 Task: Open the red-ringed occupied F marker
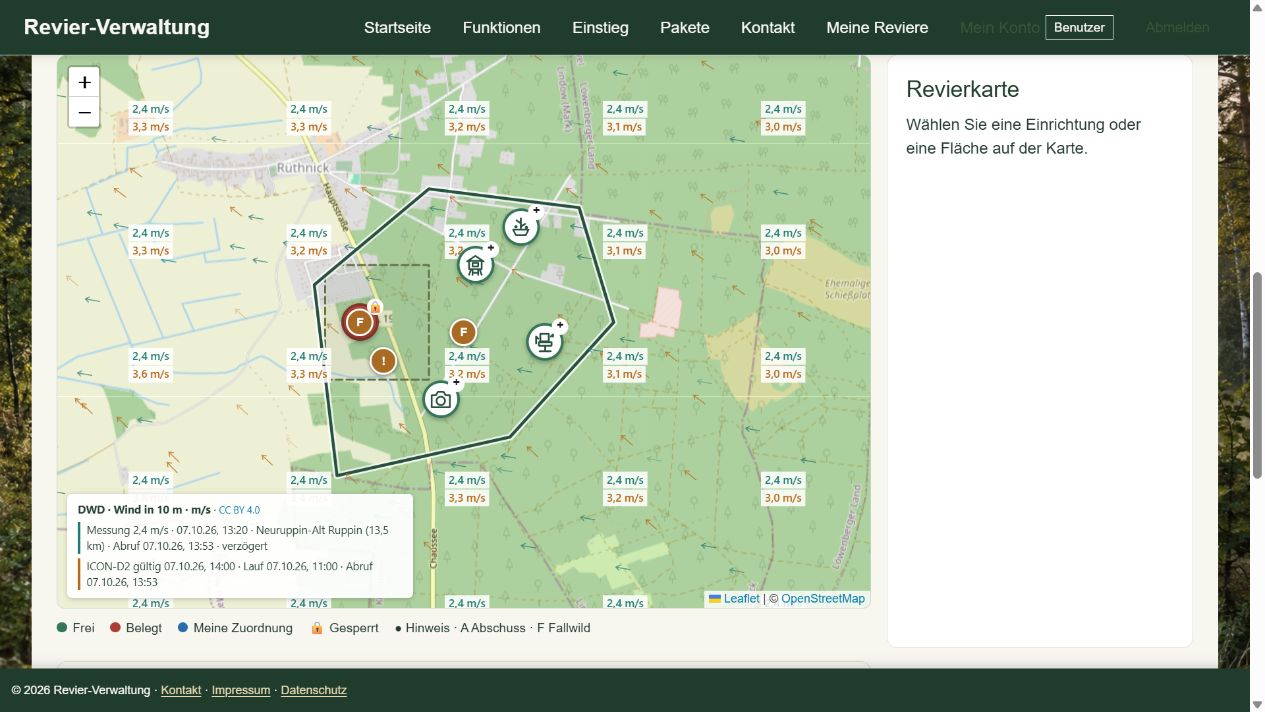pyautogui.click(x=359, y=322)
